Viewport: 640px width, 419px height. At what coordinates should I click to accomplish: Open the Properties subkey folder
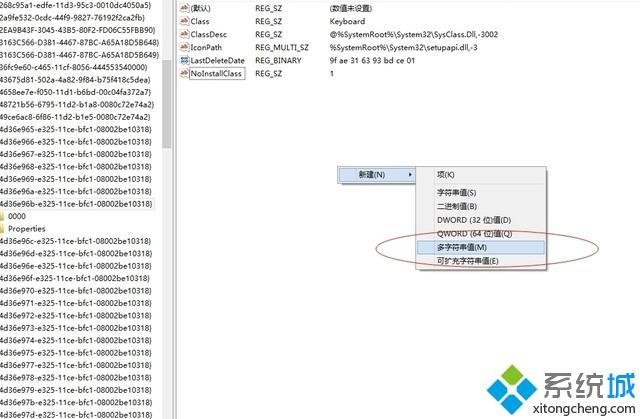point(27,228)
